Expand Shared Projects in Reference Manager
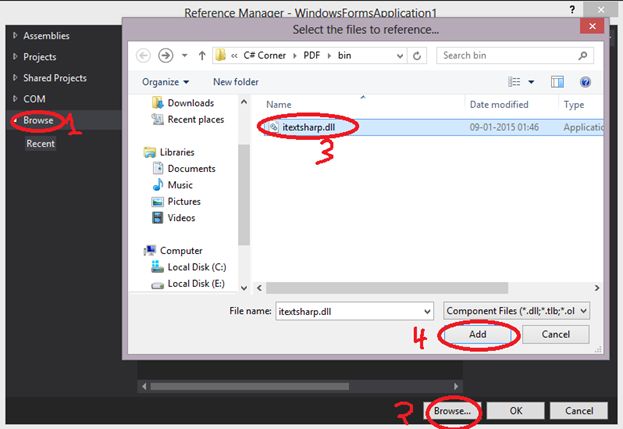 (15, 77)
